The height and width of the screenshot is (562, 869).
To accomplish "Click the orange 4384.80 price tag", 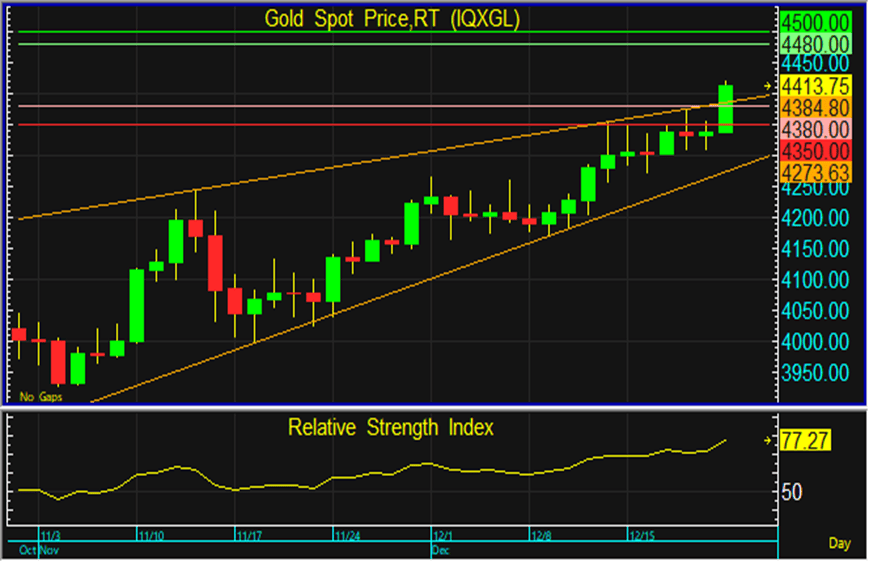I will [815, 107].
